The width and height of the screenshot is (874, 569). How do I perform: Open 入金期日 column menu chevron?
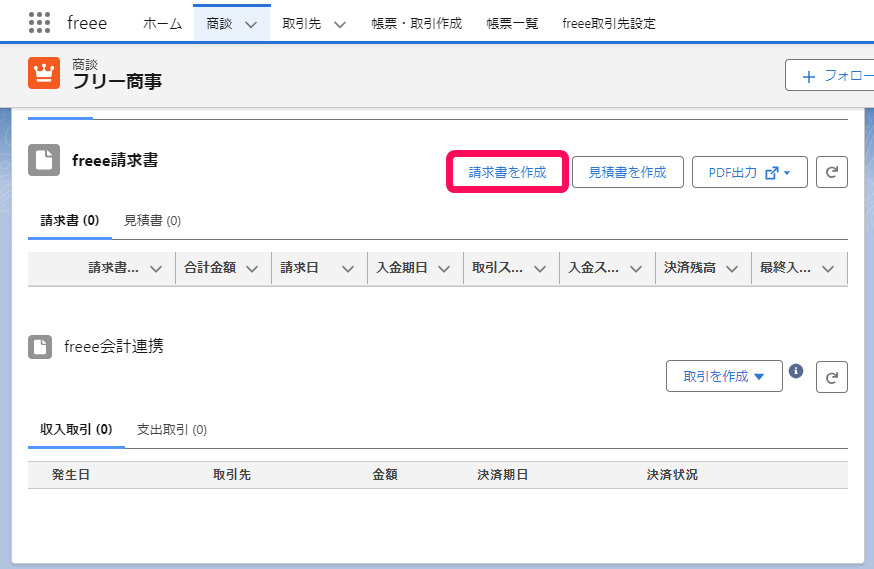(444, 269)
